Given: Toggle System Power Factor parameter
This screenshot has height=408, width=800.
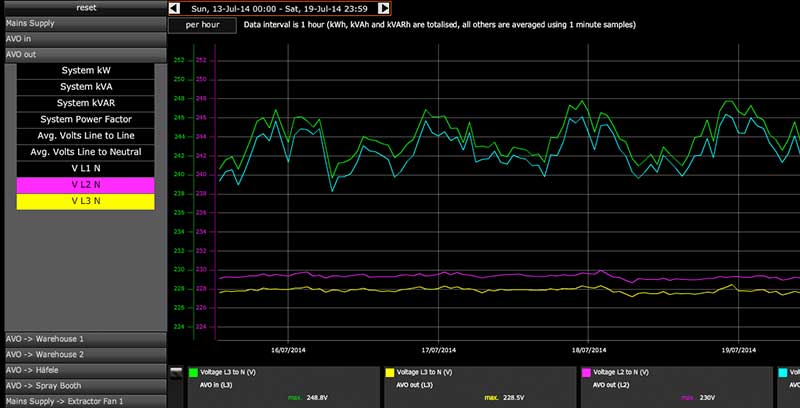Looking at the screenshot, I should [x=86, y=120].
